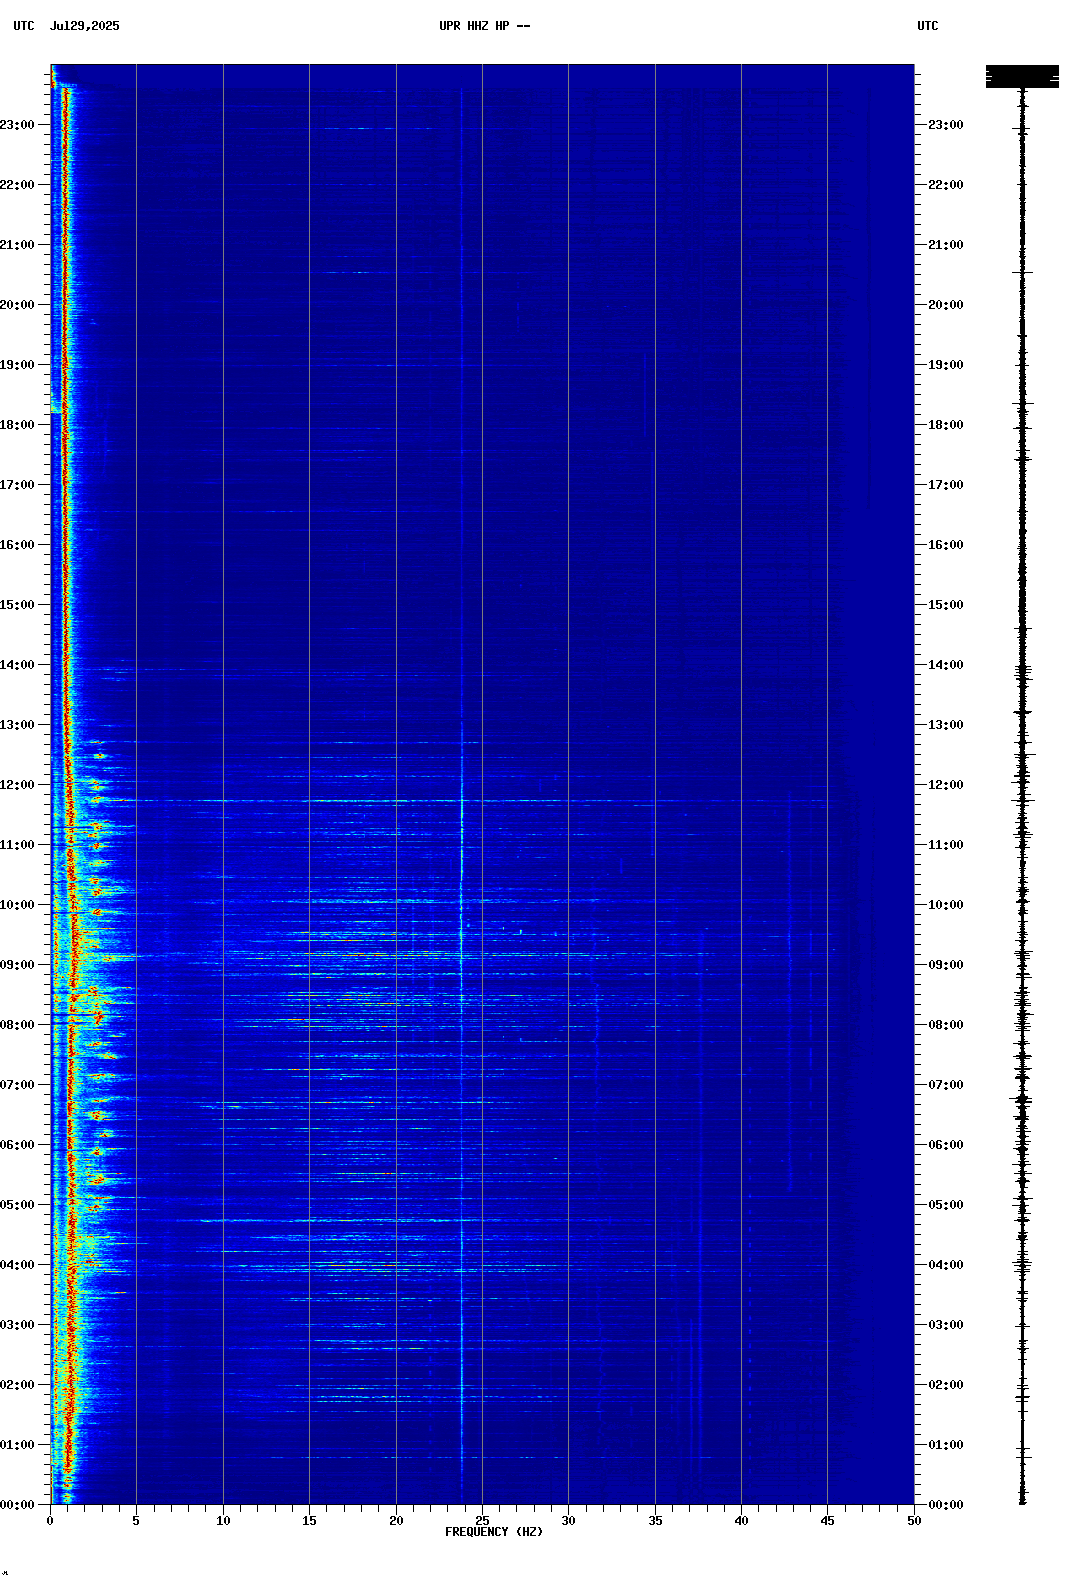Select 15:00 on the right time axis
The width and height of the screenshot is (1066, 1584).
pos(946,605)
